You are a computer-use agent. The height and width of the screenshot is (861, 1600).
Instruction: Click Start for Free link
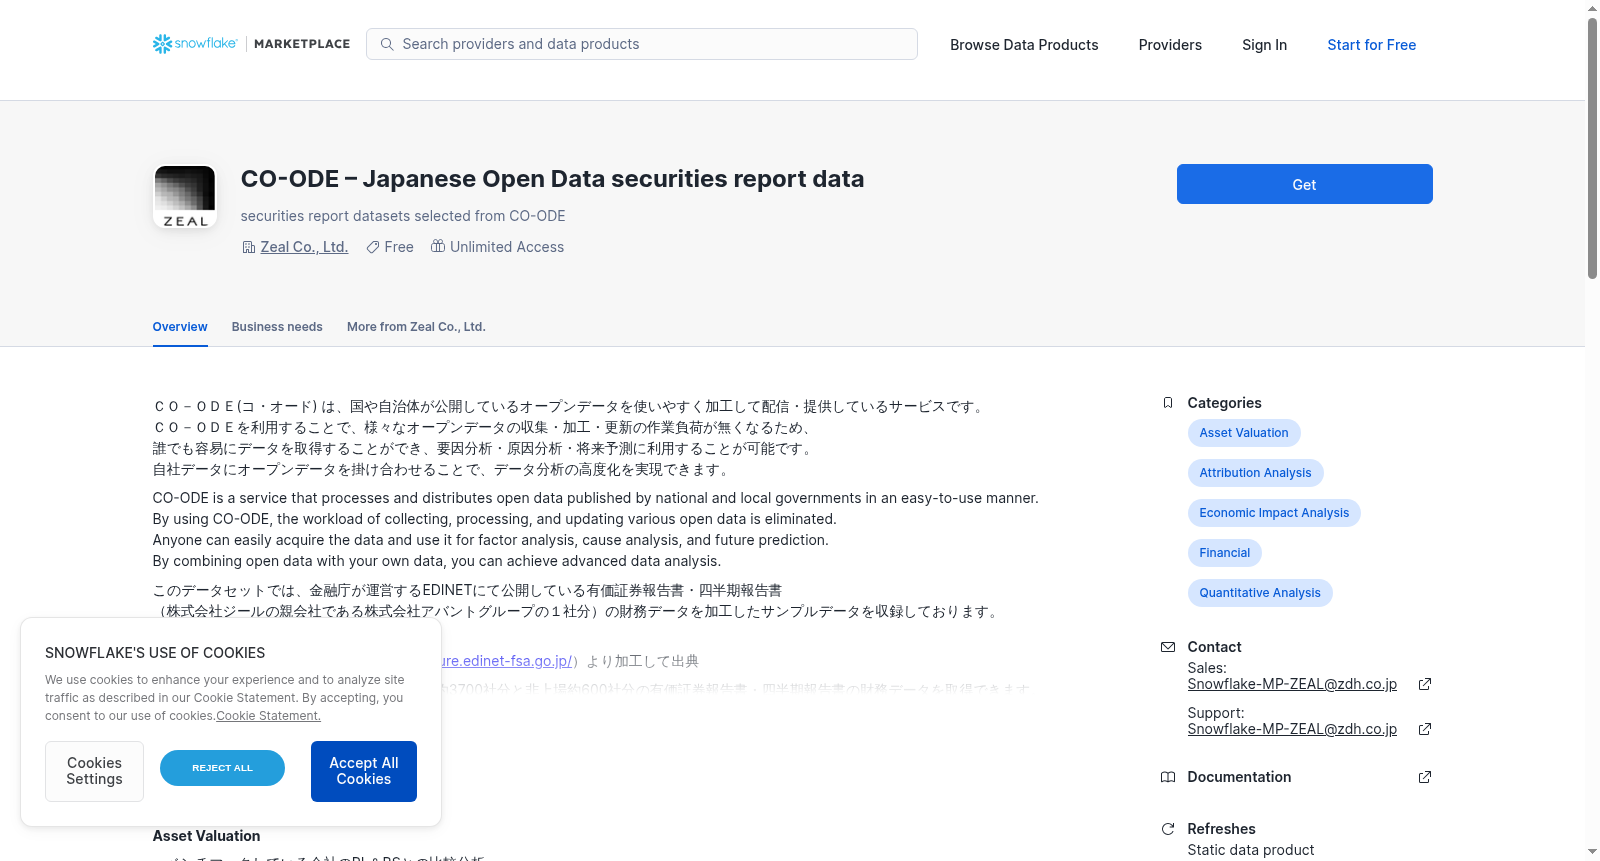click(1371, 45)
